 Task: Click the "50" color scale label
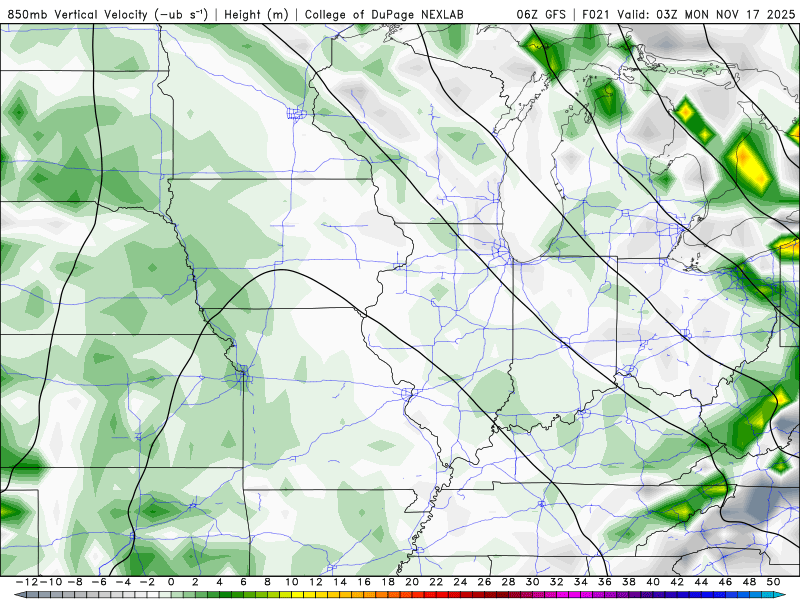click(773, 582)
